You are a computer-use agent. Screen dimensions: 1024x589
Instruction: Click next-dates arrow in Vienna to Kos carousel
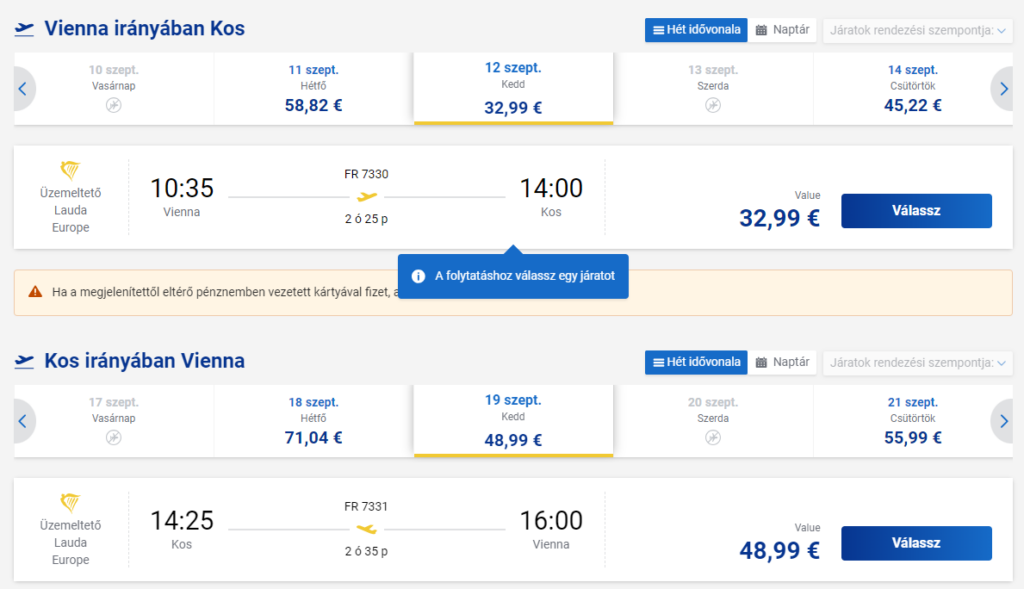tap(1002, 89)
